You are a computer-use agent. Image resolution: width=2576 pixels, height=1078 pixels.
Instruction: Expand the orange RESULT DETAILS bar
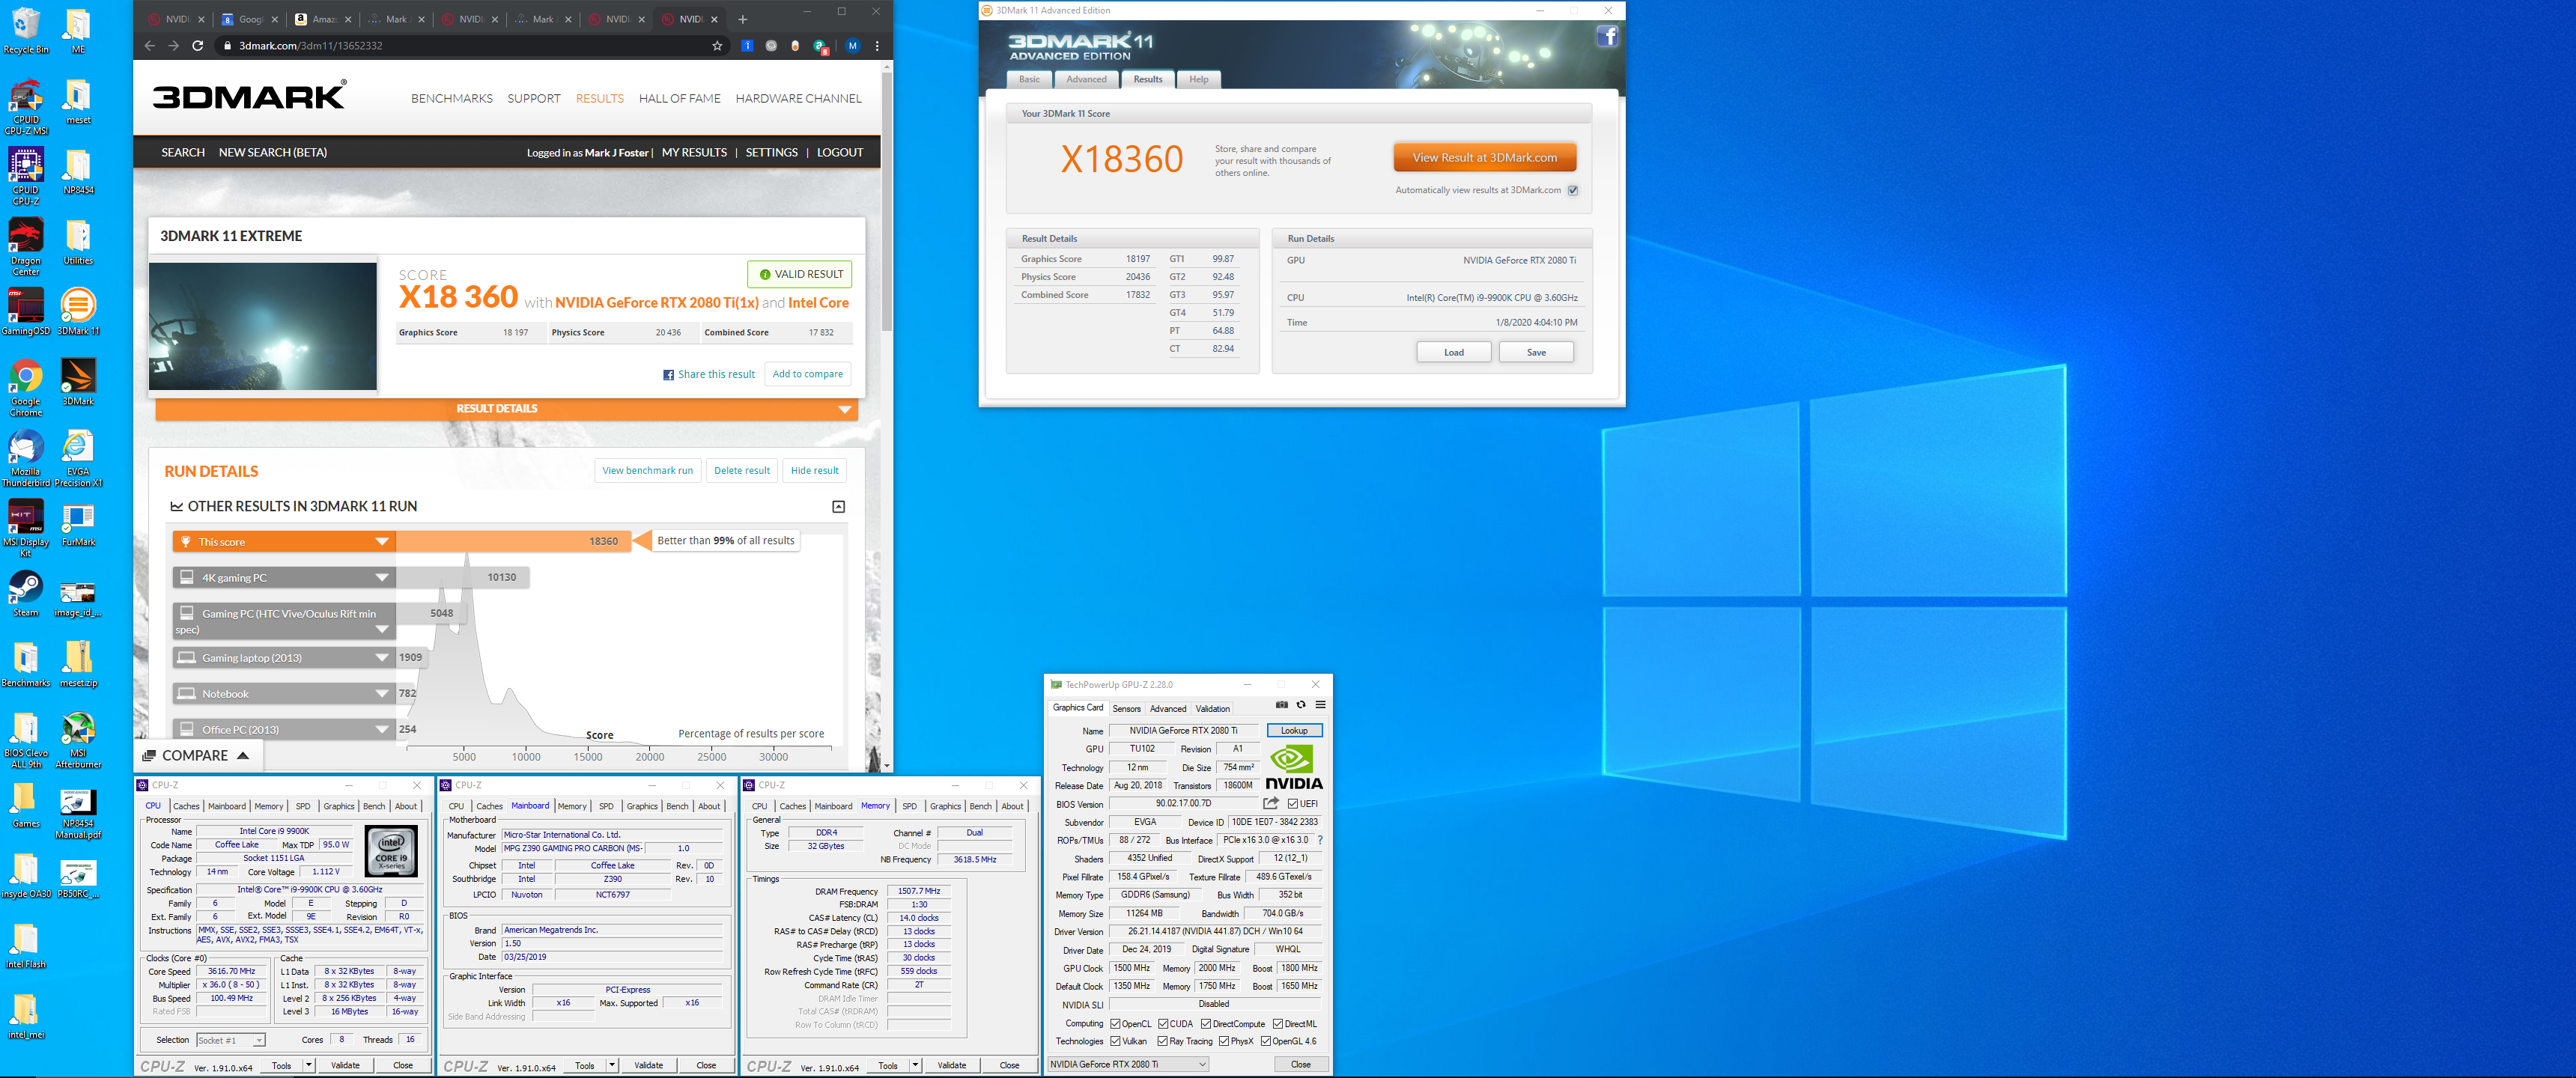(x=506, y=409)
